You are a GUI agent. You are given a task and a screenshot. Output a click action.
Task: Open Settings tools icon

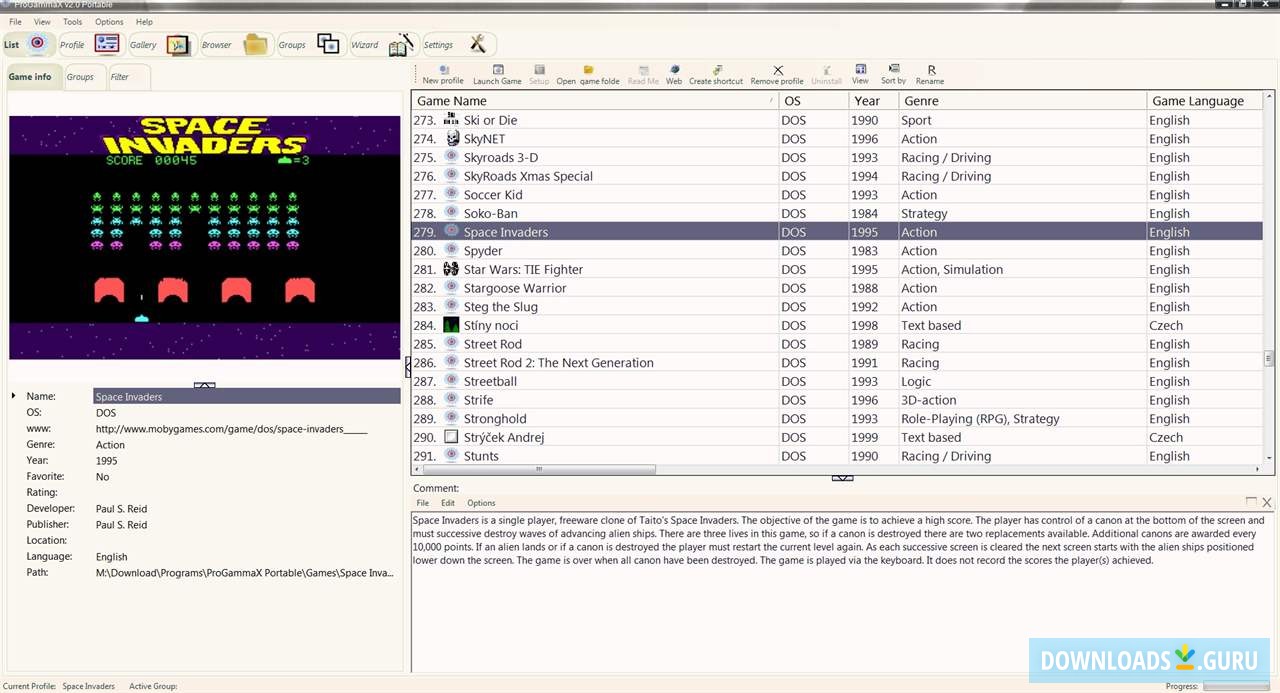(477, 44)
